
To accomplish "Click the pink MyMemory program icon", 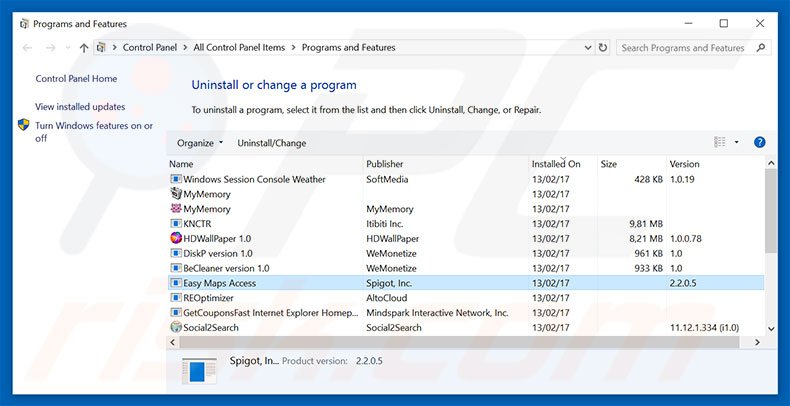I will click(x=176, y=209).
